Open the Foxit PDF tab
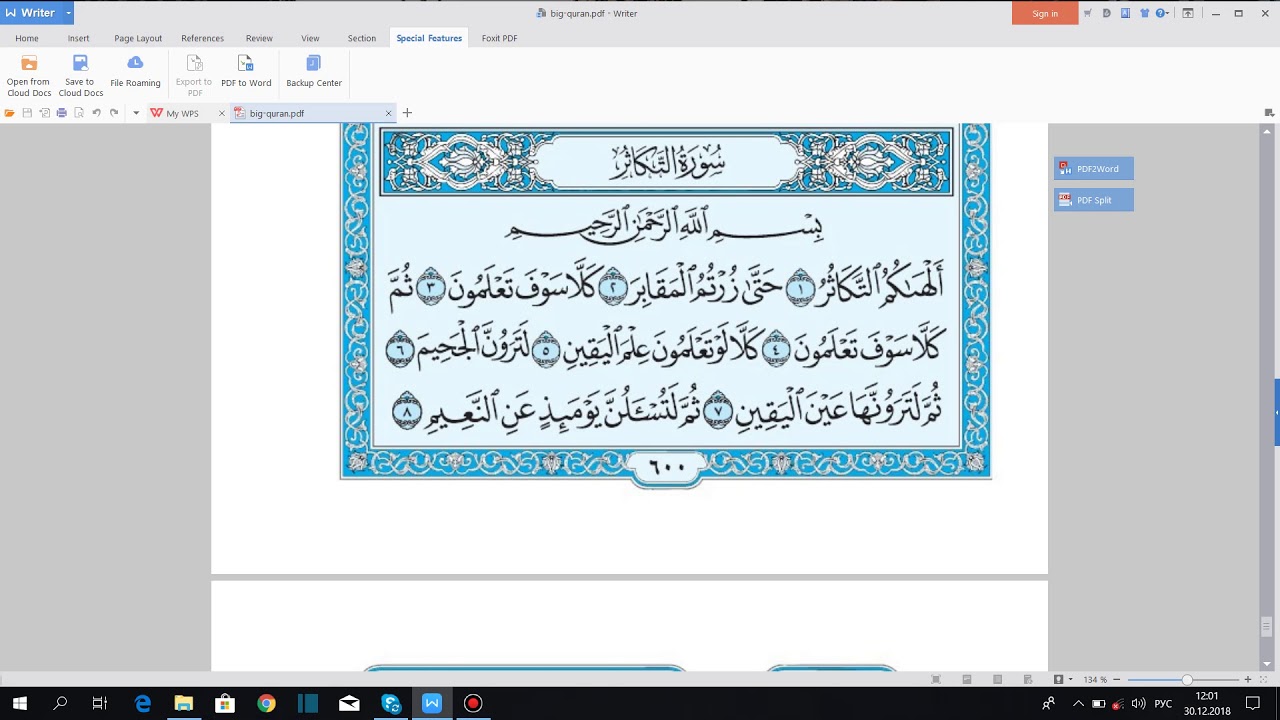This screenshot has width=1280, height=720. point(499,38)
